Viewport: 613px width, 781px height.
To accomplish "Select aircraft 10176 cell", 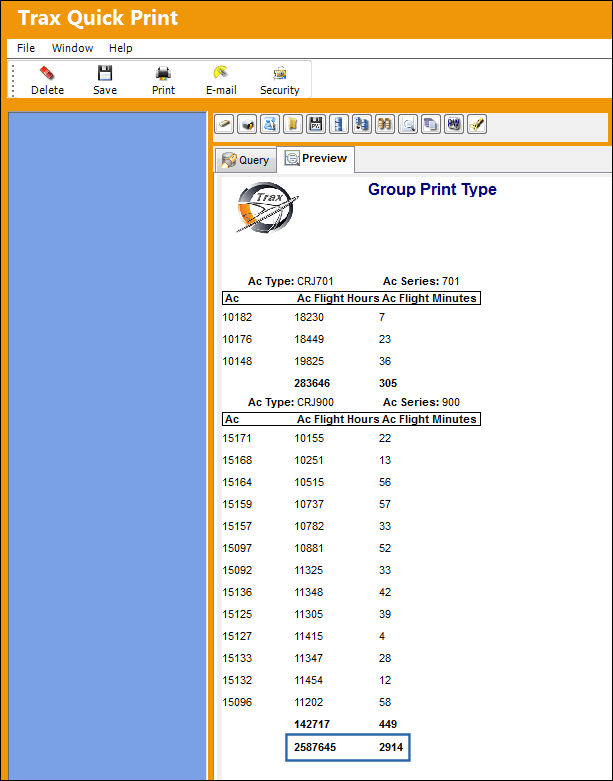I will tap(237, 339).
